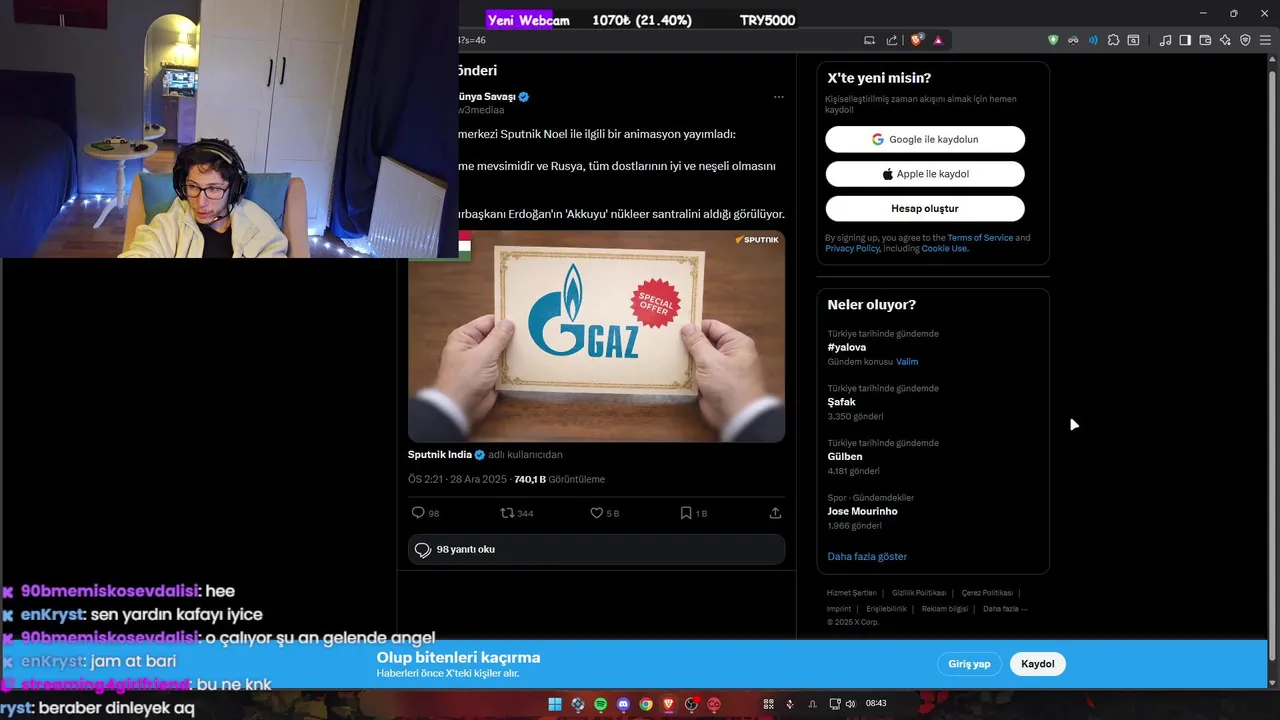Click the blue sound-waves extension icon
Viewport: 1280px width, 720px height.
click(1093, 40)
